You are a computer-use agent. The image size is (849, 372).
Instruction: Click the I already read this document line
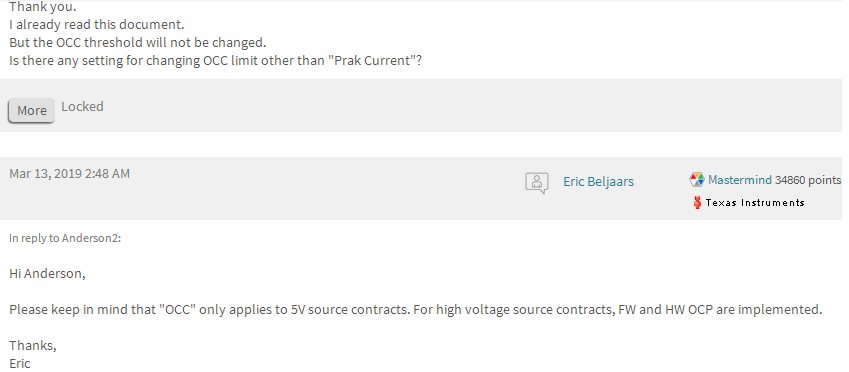click(97, 25)
